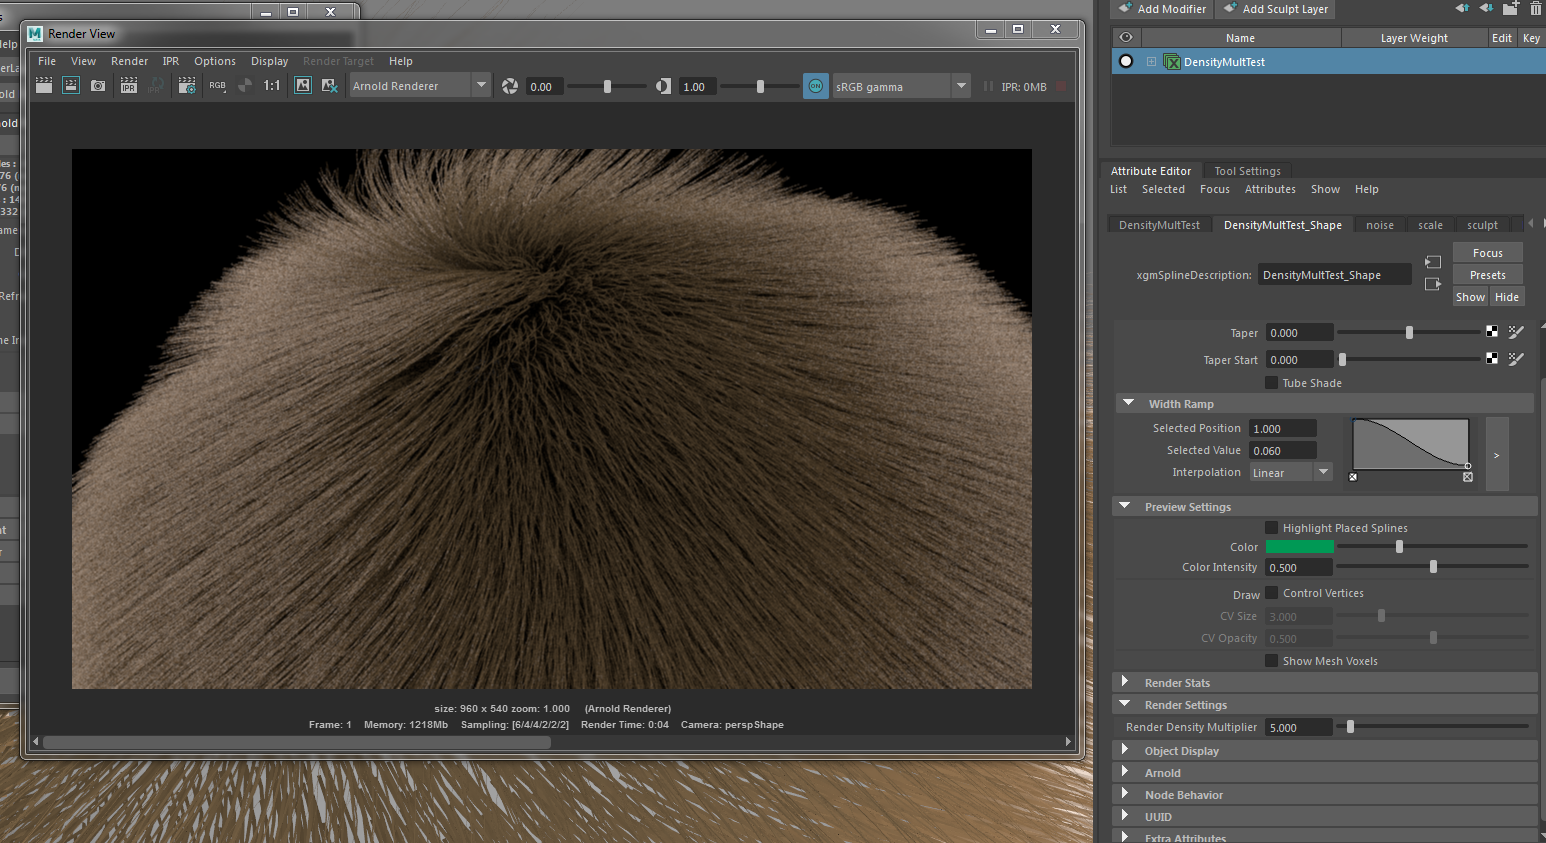The height and width of the screenshot is (843, 1546).
Task: Select the noise node tab
Action: pyautogui.click(x=1379, y=225)
